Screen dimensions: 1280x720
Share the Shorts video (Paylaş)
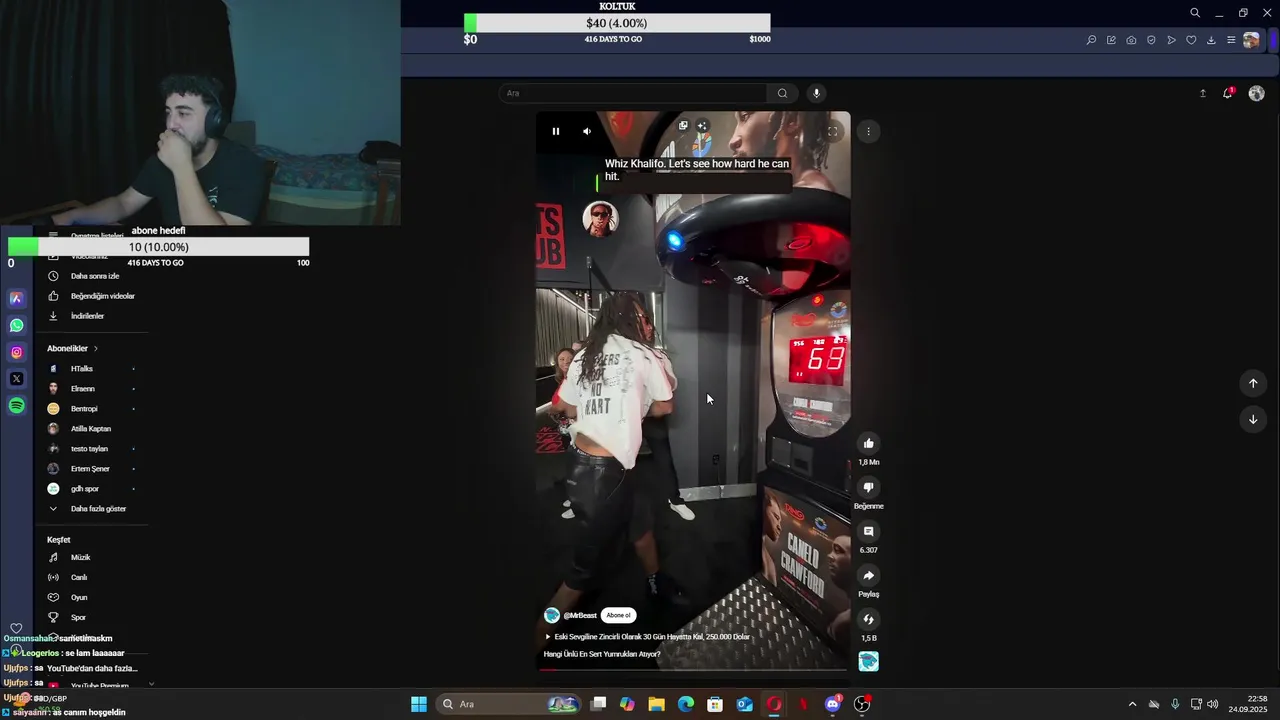tap(868, 575)
